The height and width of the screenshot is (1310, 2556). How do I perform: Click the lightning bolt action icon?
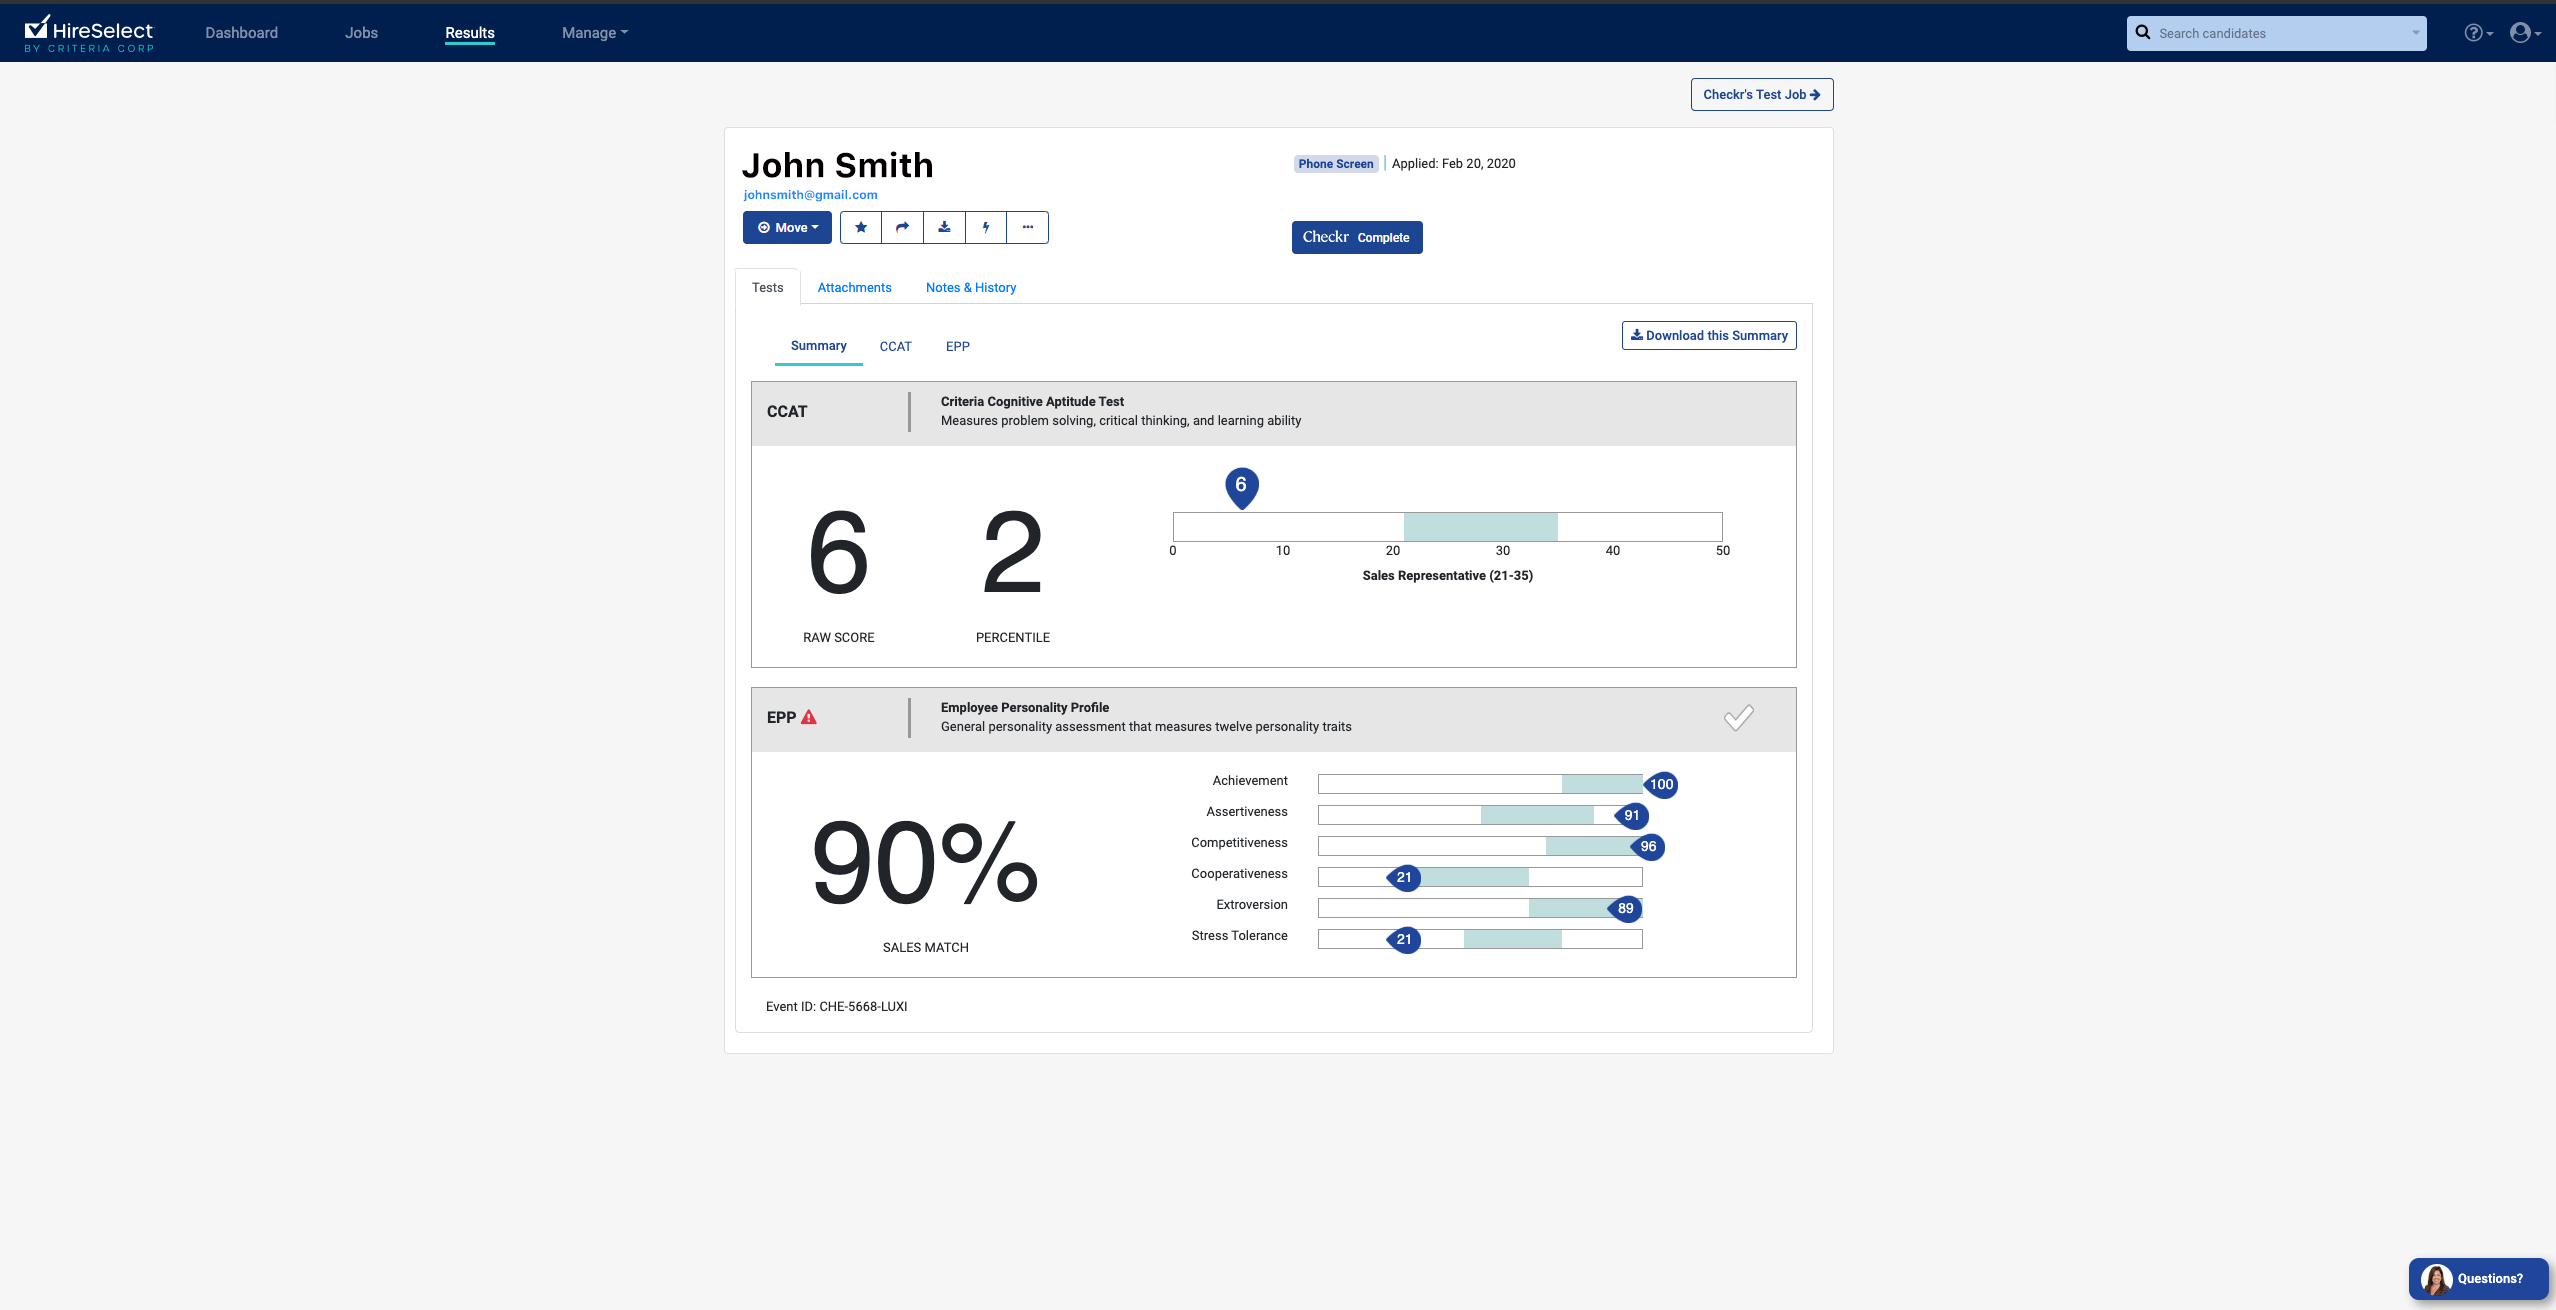click(986, 227)
